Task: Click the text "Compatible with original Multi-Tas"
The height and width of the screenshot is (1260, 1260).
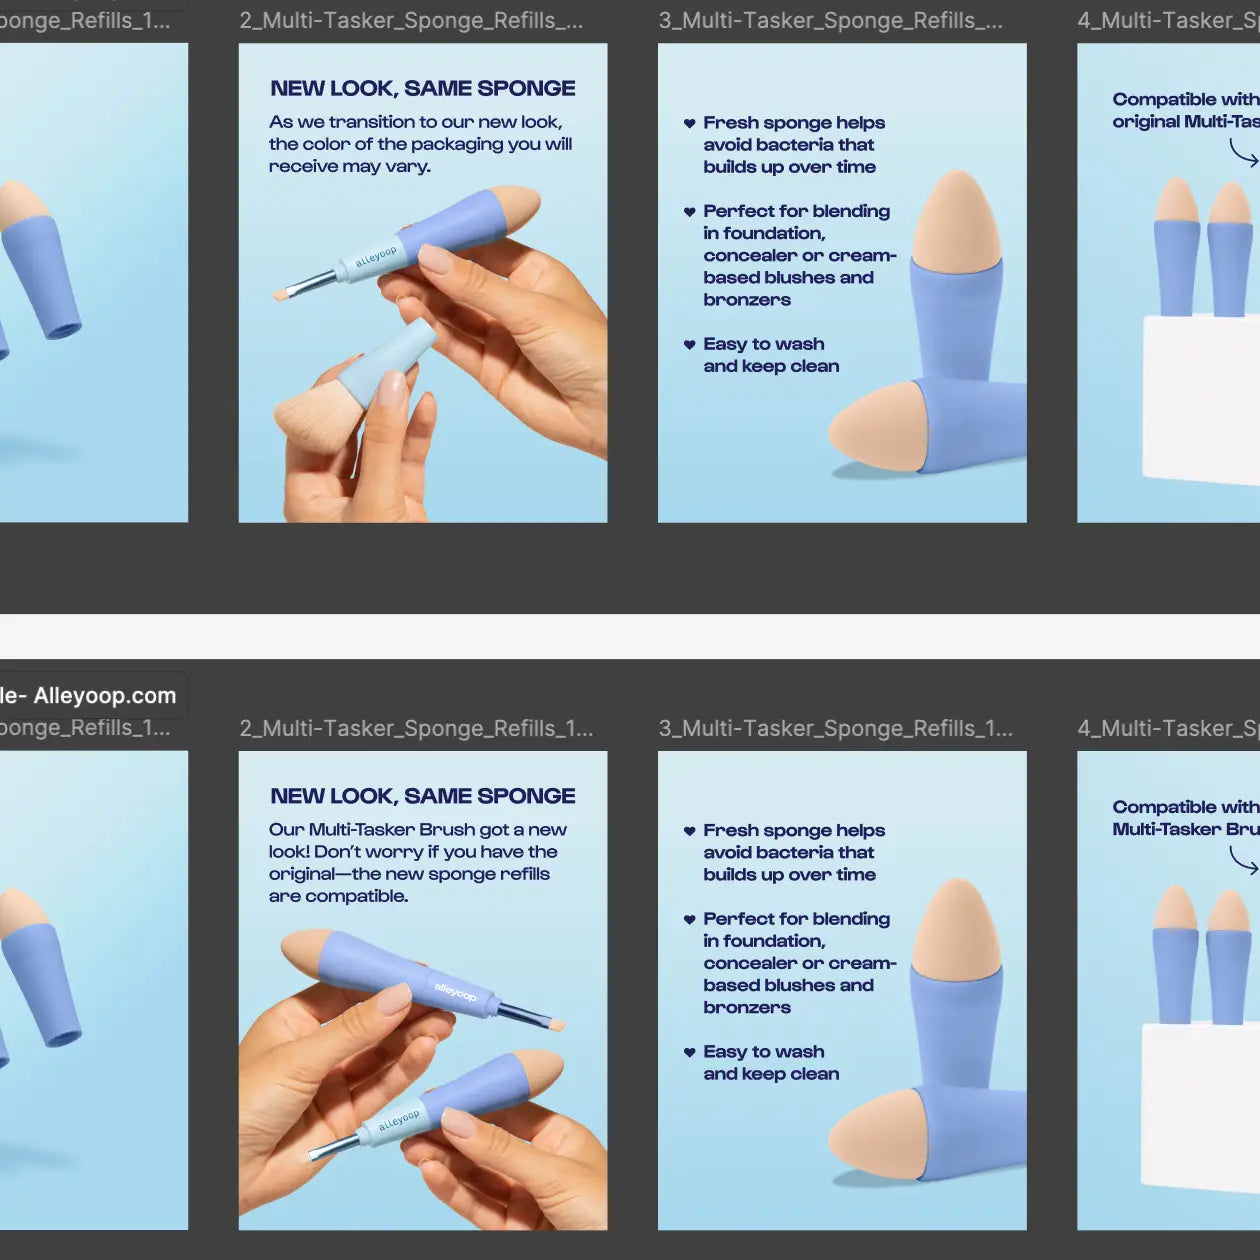Action: point(1185,111)
